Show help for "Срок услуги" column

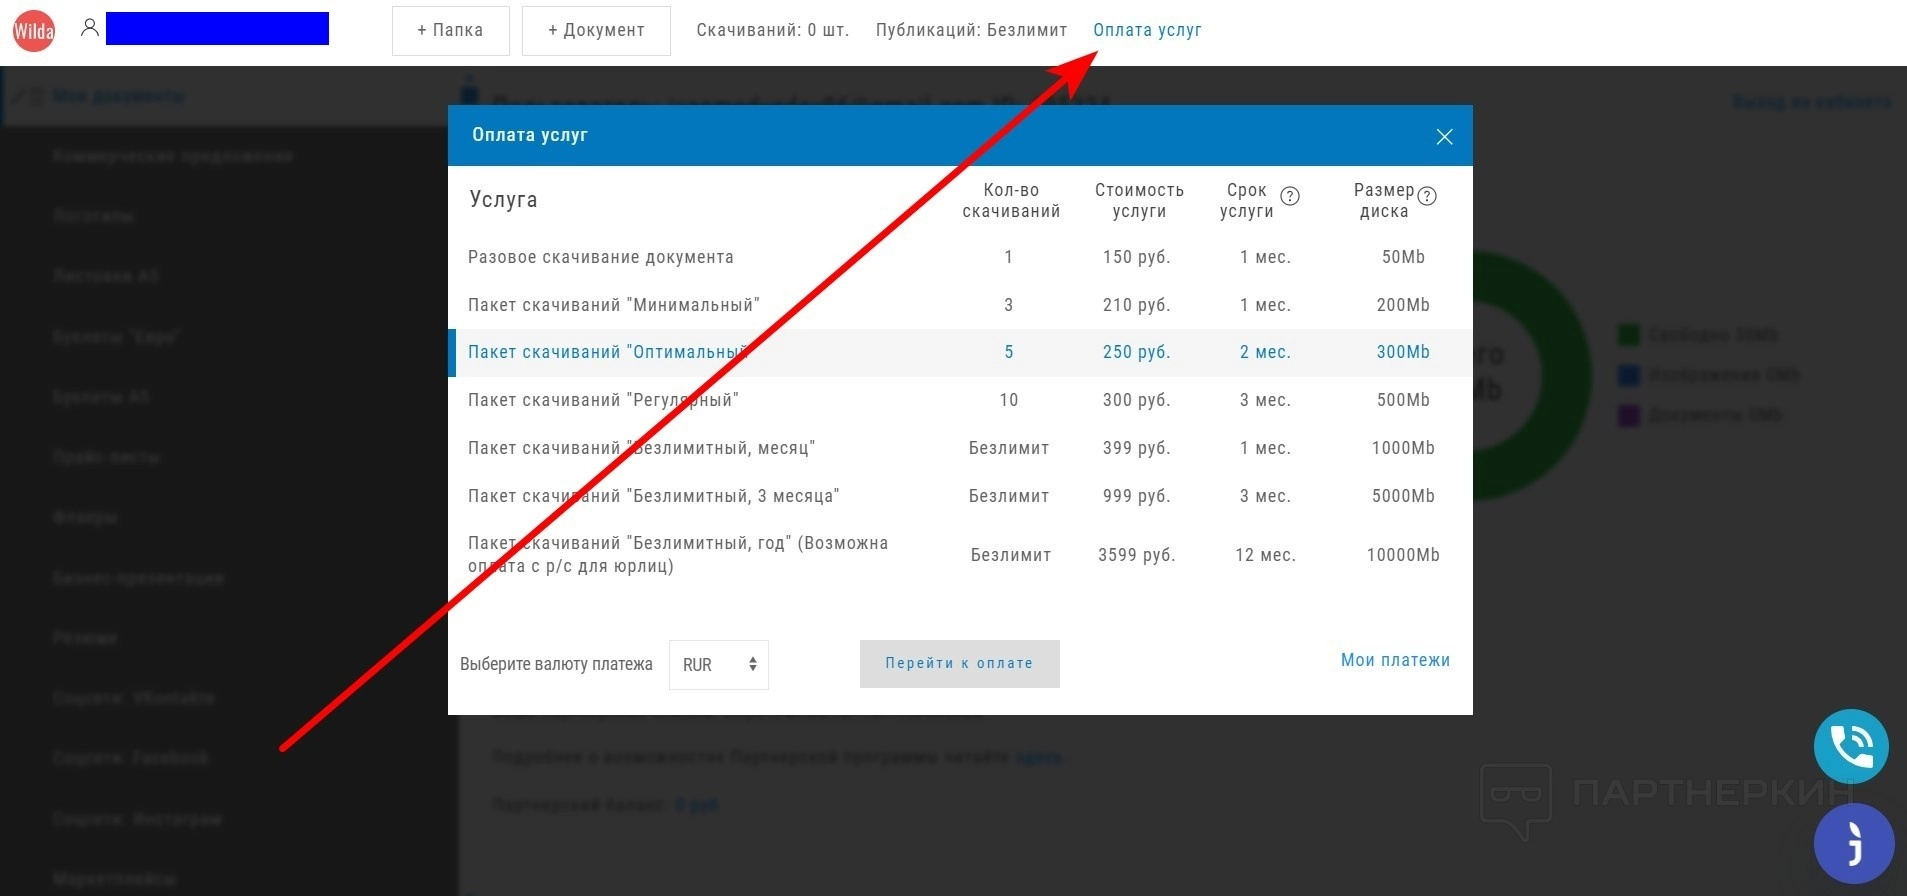pyautogui.click(x=1290, y=196)
